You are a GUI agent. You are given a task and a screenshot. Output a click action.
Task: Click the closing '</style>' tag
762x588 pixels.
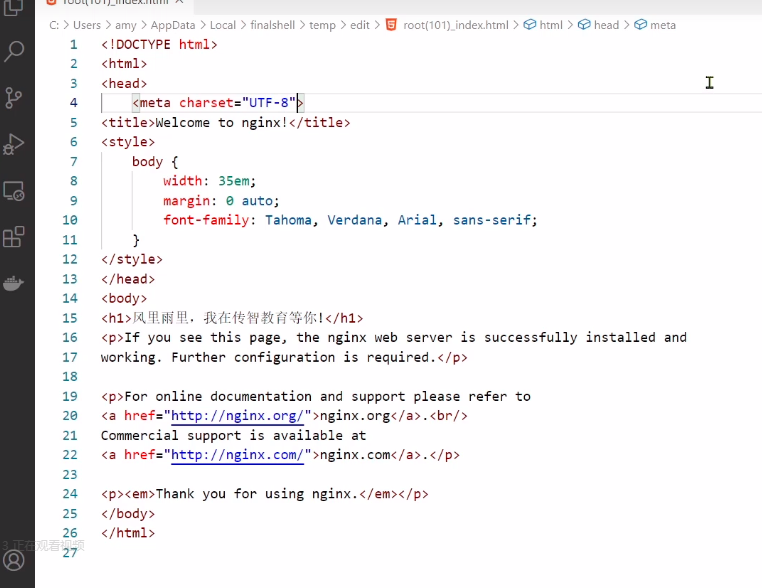tap(132, 259)
